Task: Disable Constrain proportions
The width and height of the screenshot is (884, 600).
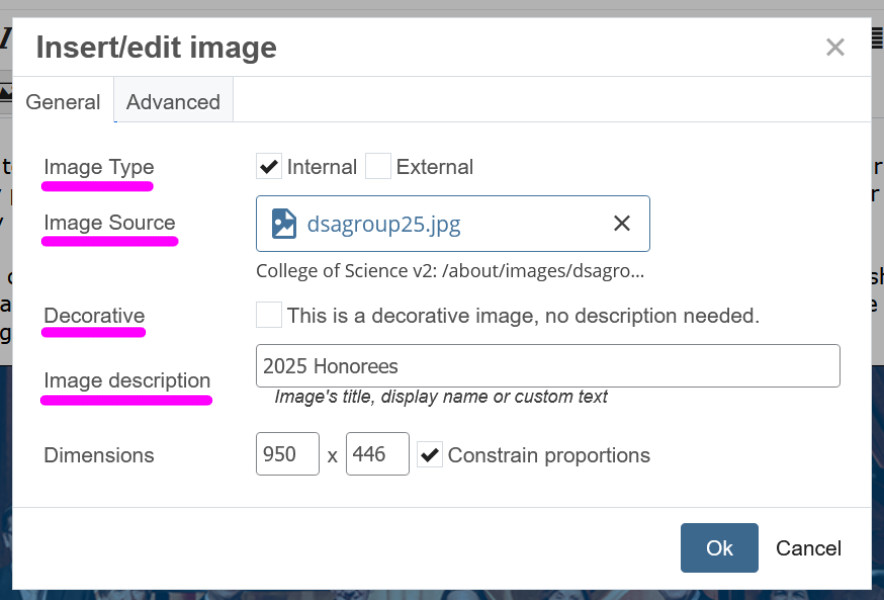Action: [x=429, y=454]
